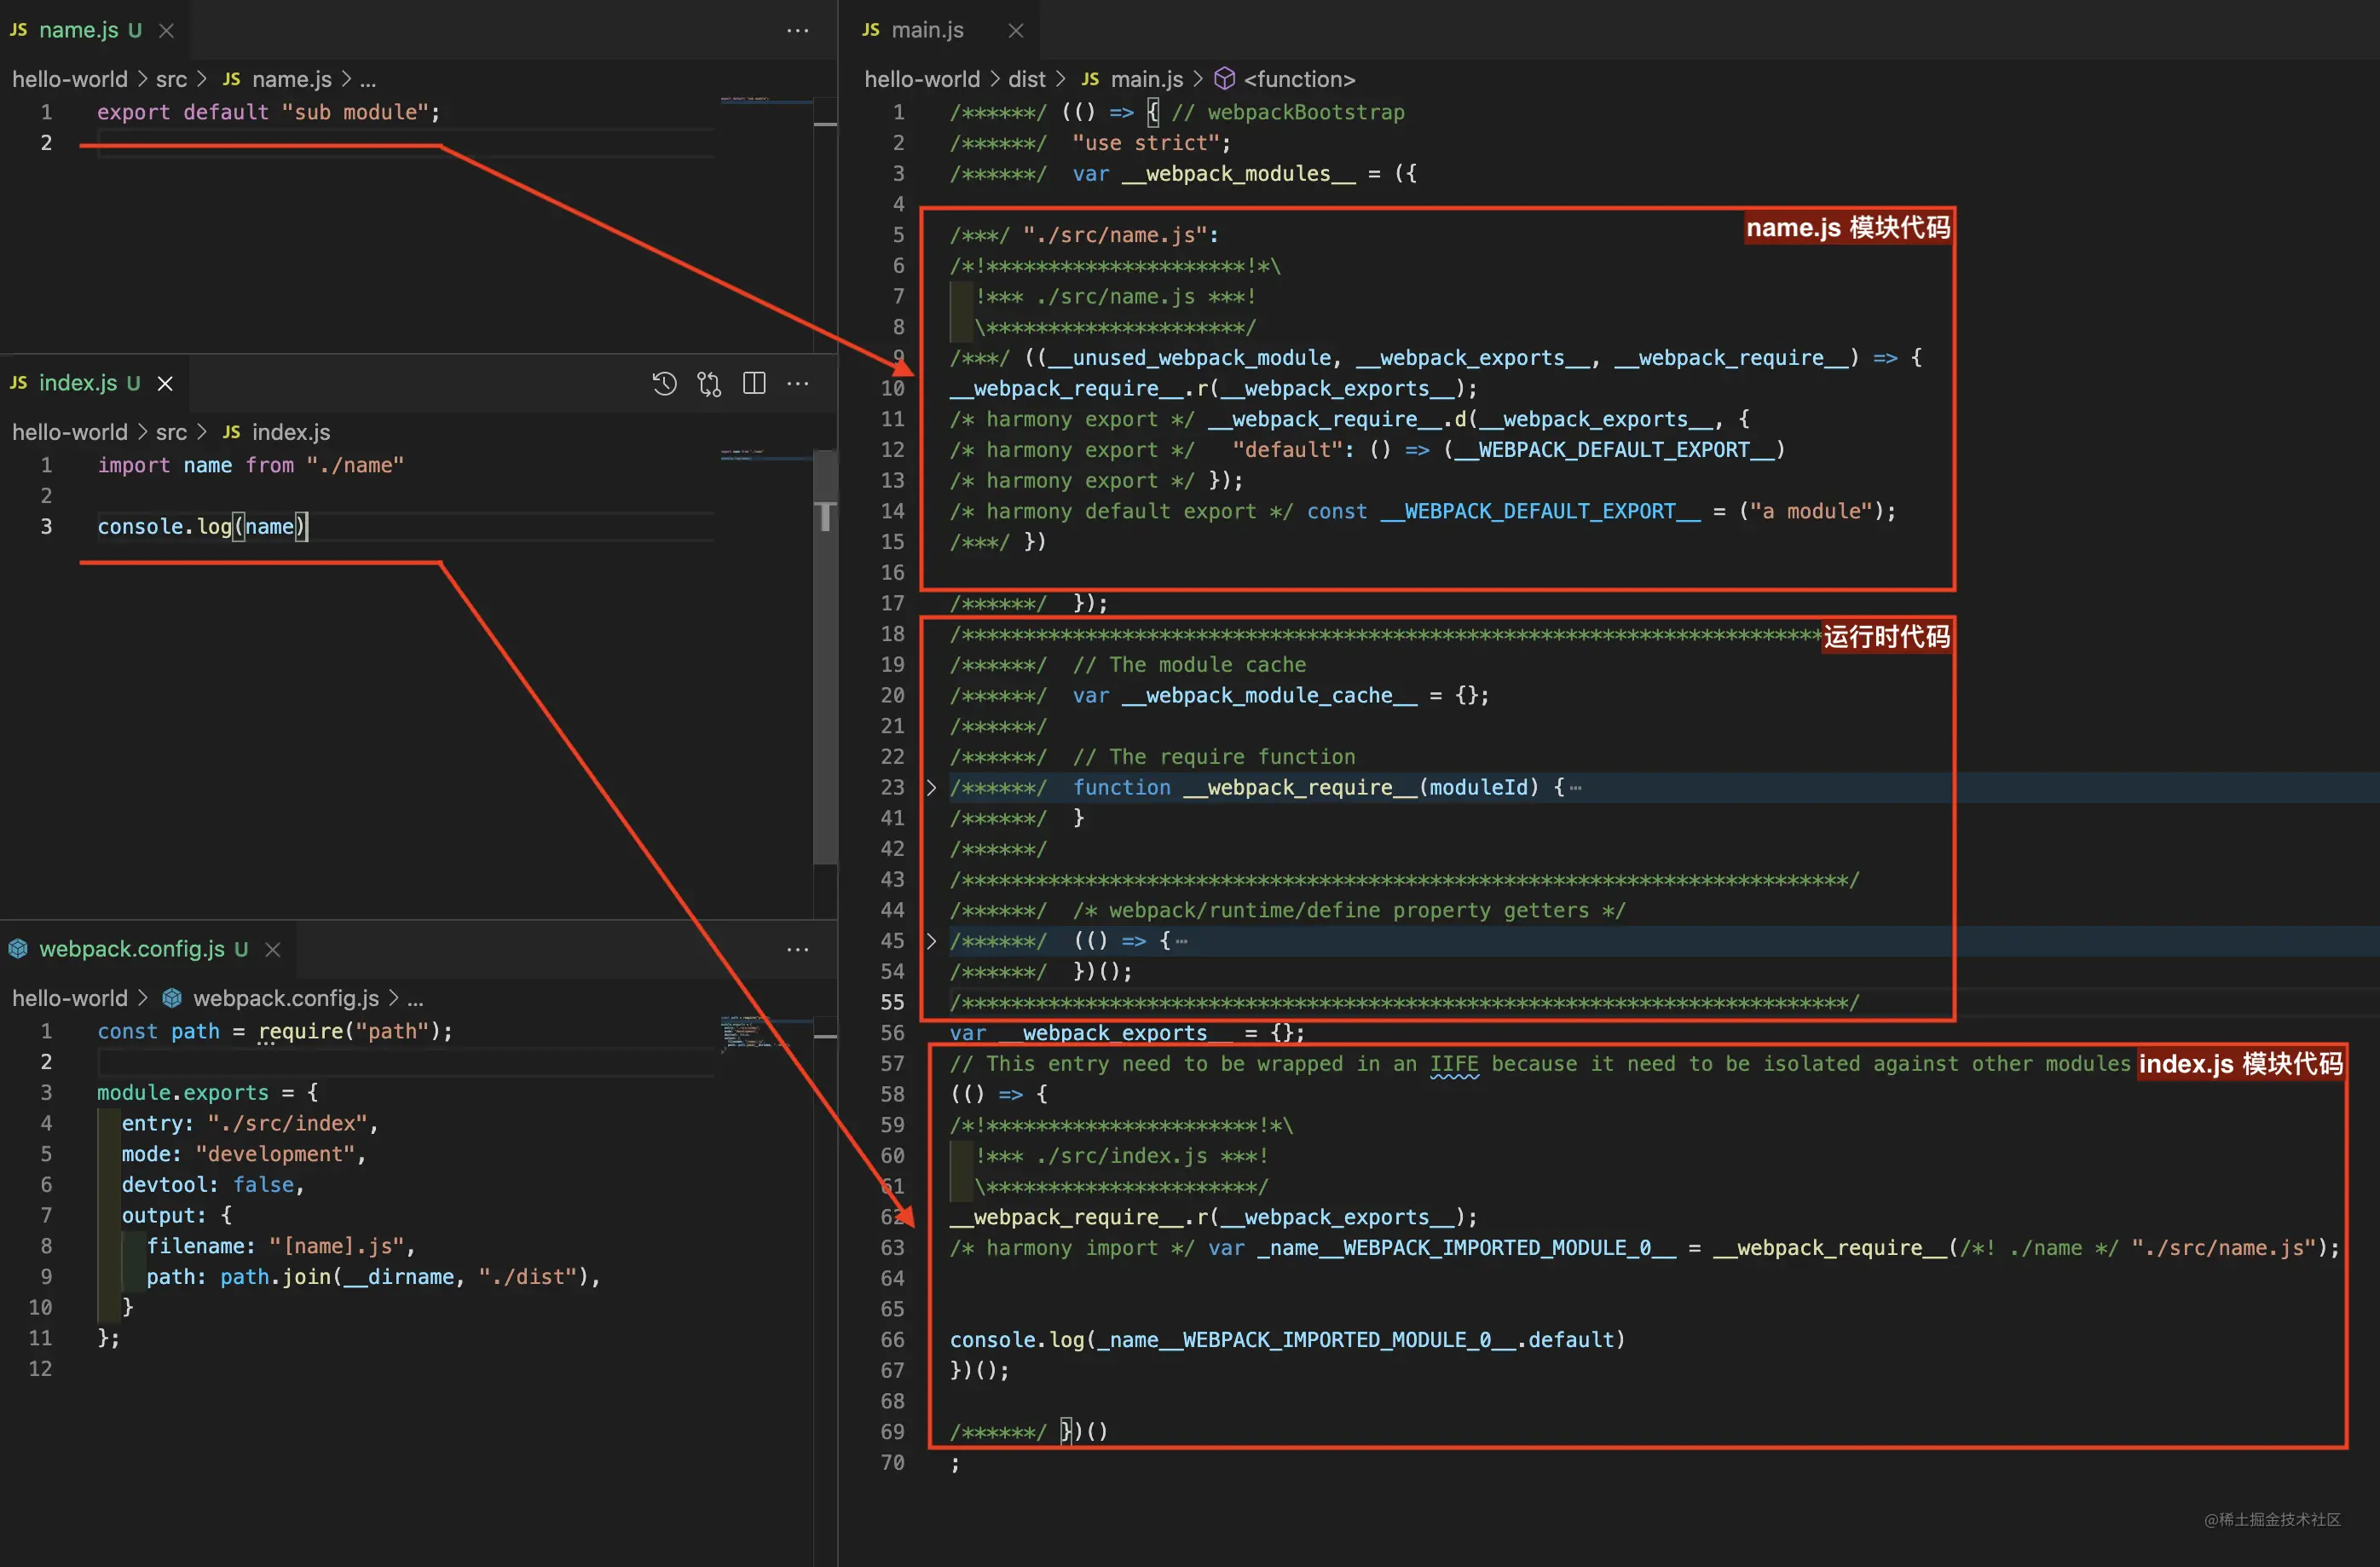
Task: Click webpack.config.js in its breadcrumb path
Action: (271, 998)
